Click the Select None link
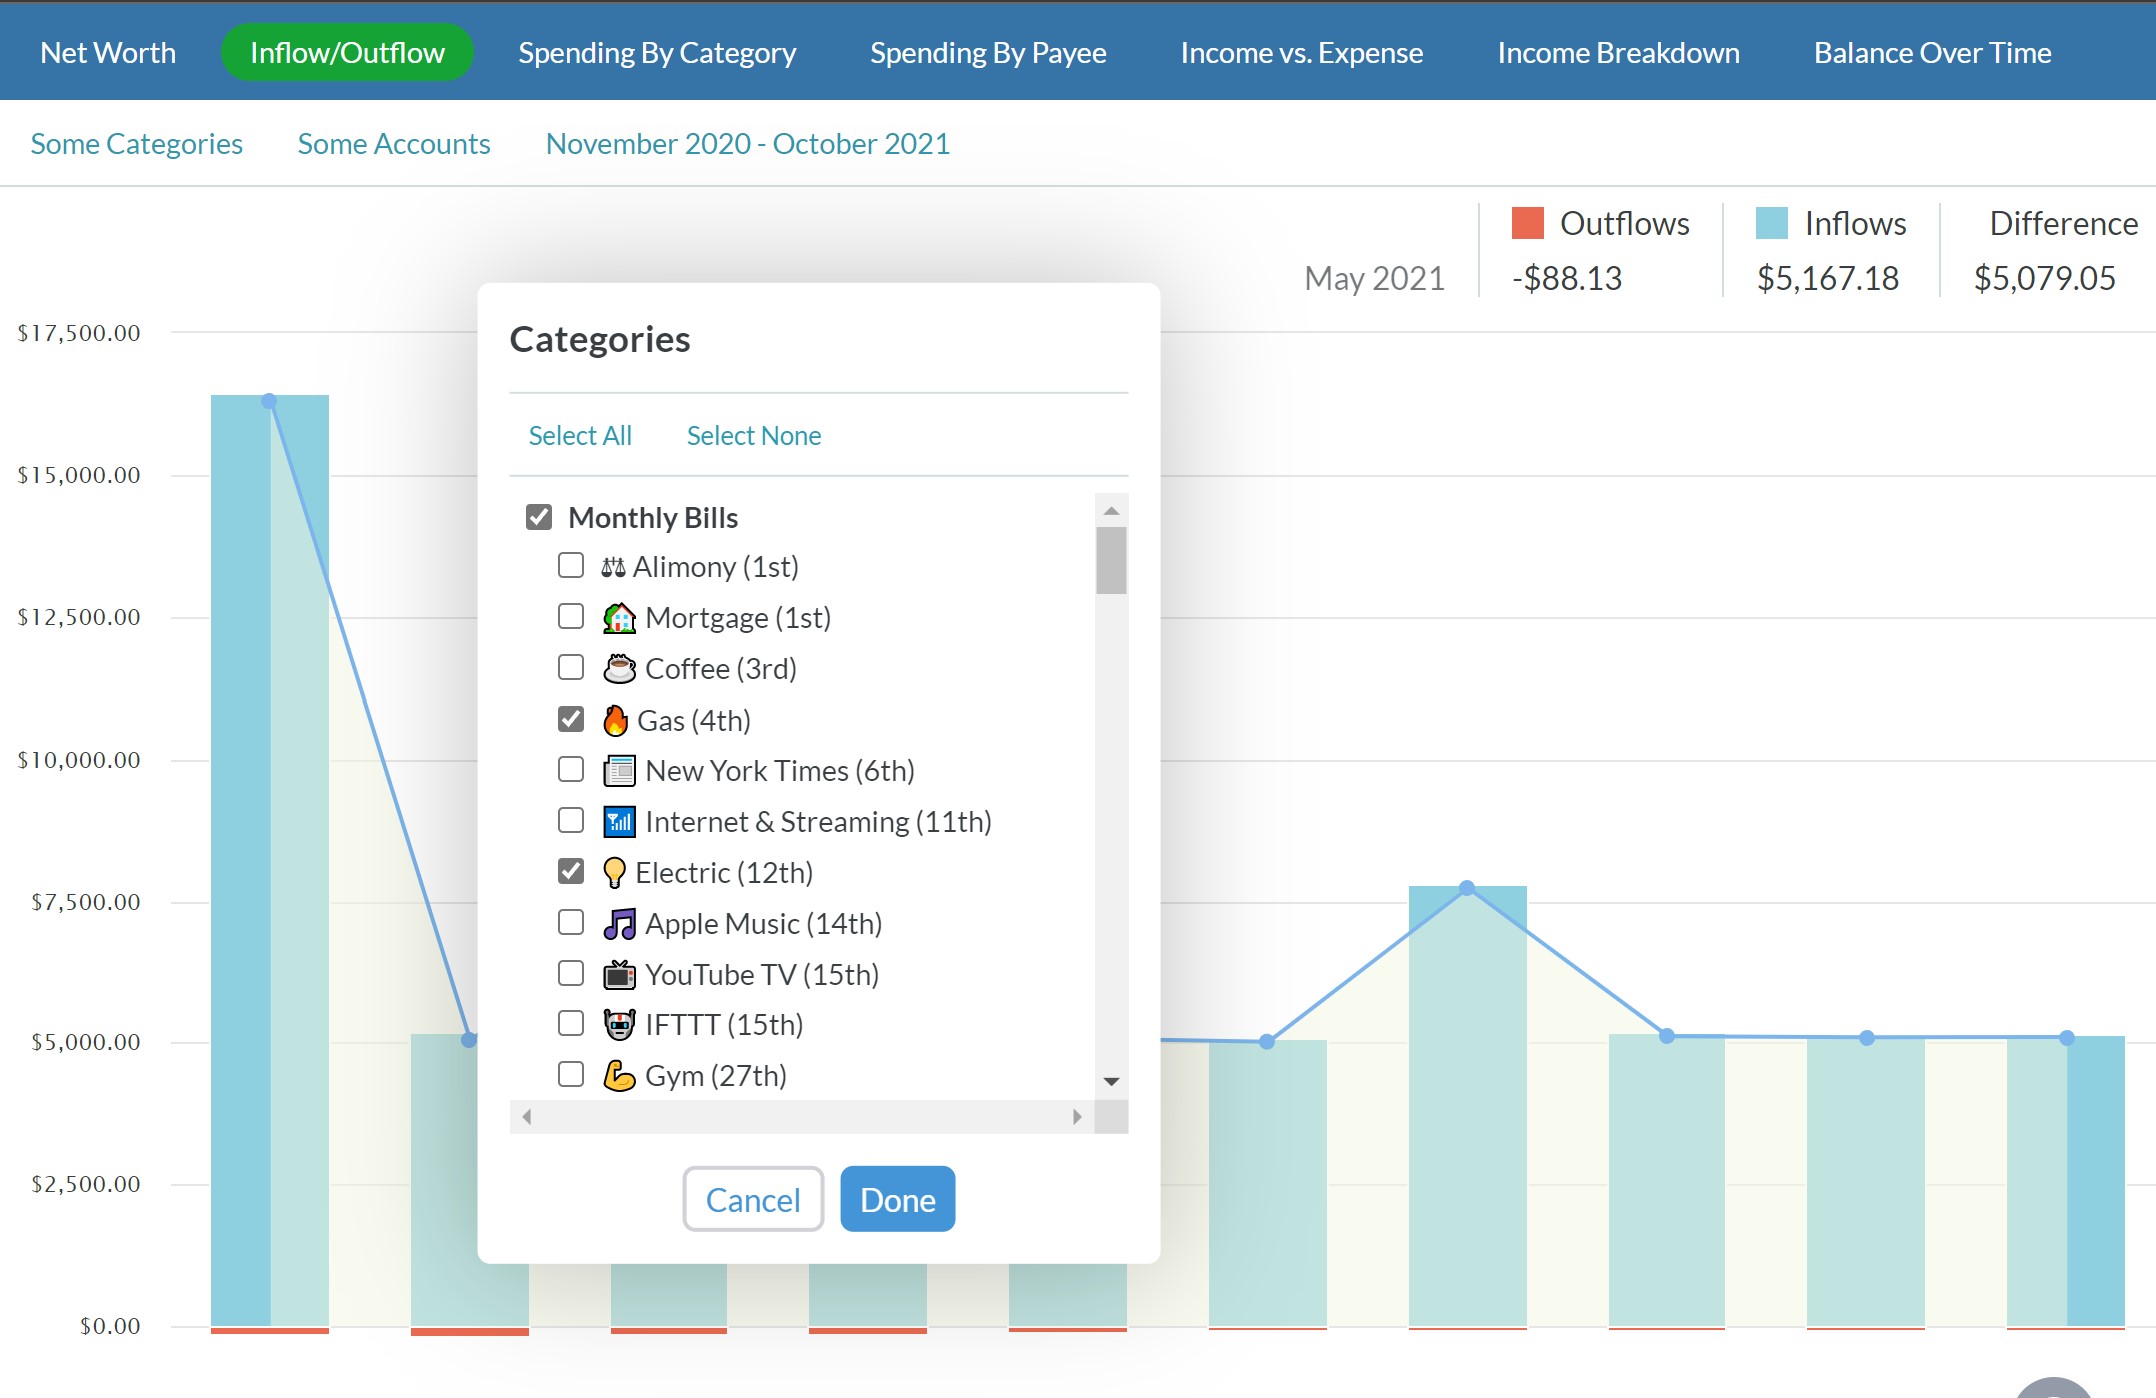This screenshot has width=2156, height=1398. [754, 436]
